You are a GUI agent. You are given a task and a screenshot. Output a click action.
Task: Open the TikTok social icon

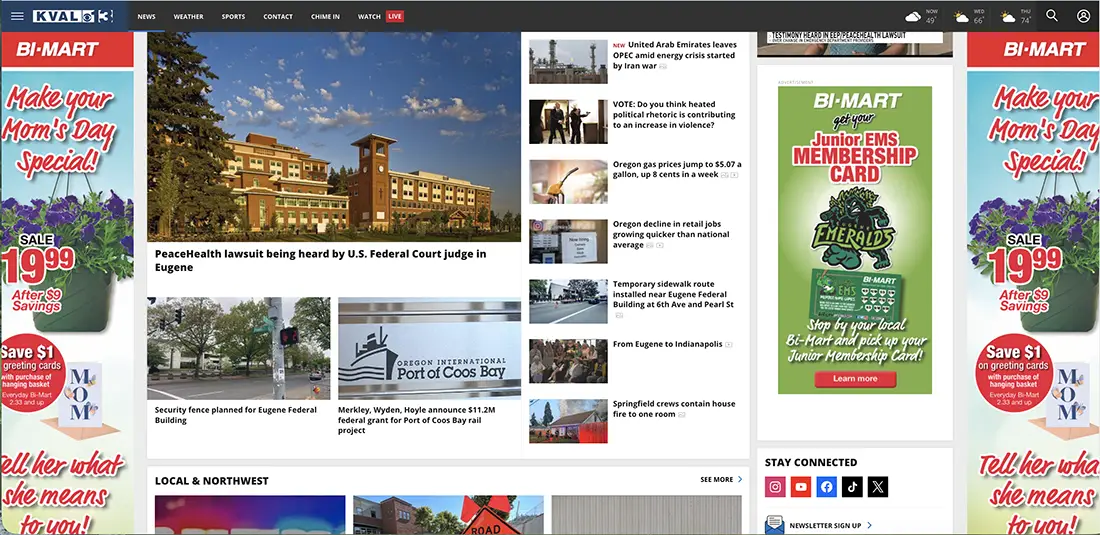[x=852, y=487]
